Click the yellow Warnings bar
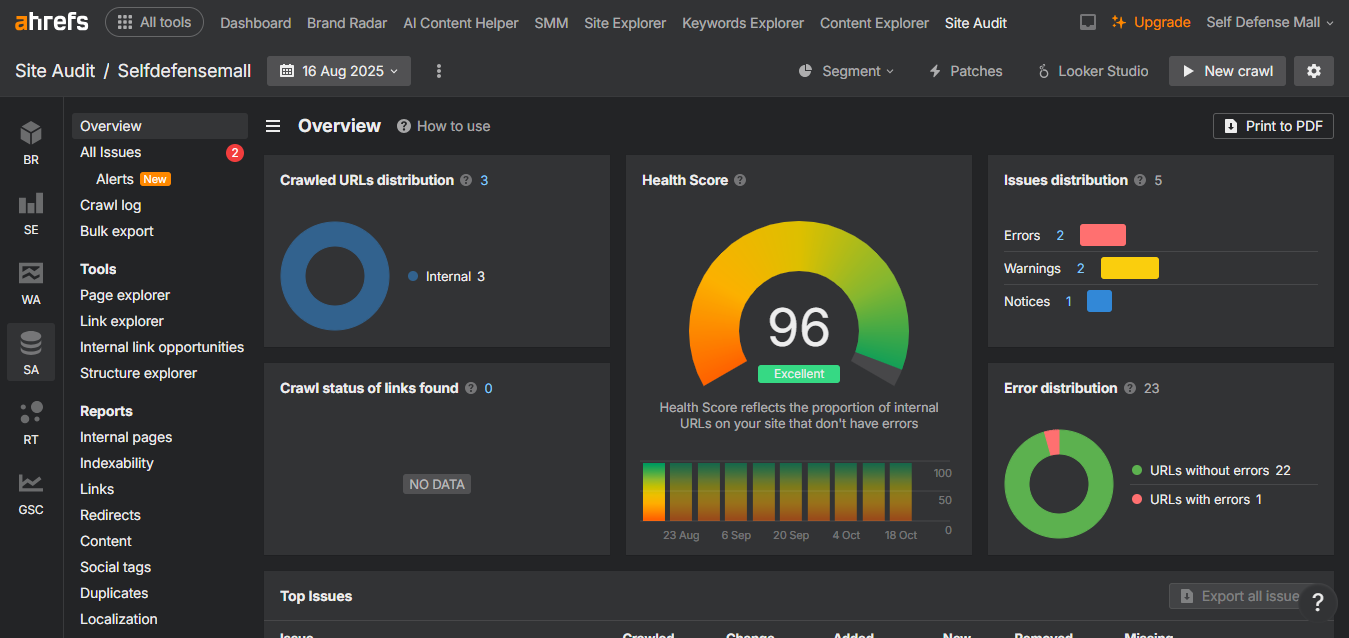Viewport: 1349px width, 638px height. (1130, 268)
